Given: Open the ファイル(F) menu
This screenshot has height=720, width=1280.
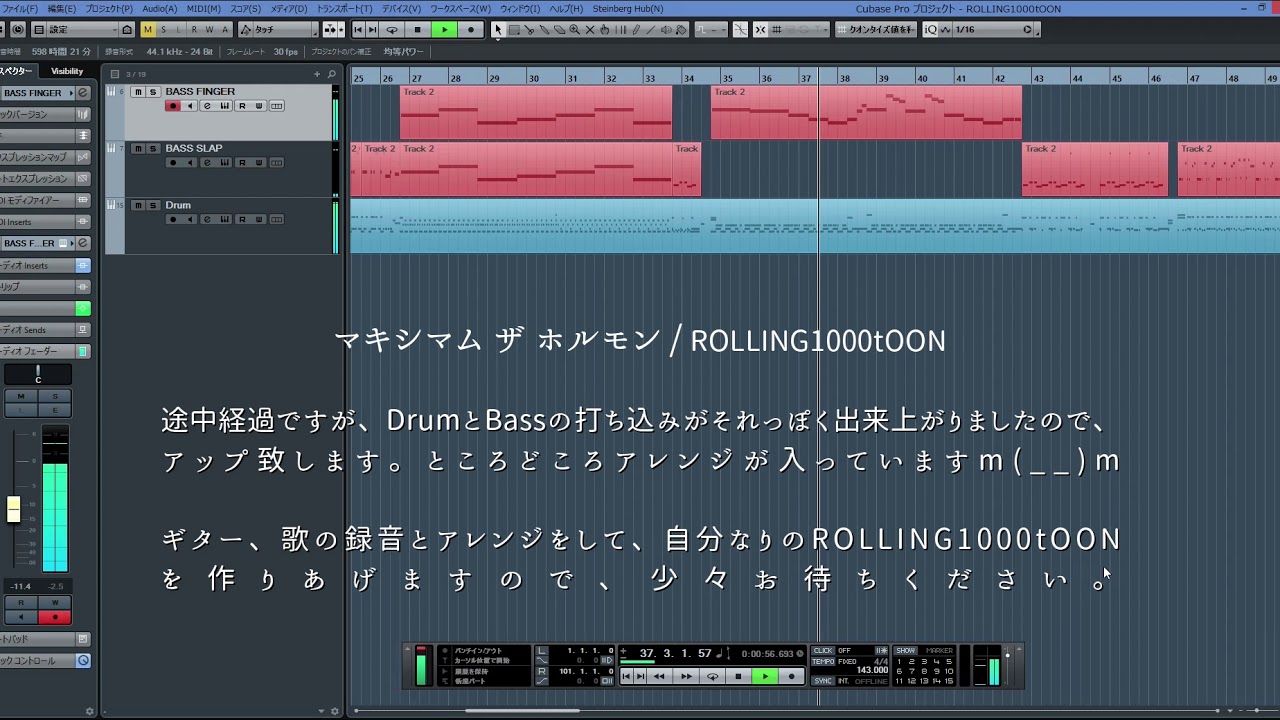Looking at the screenshot, I should [20, 9].
